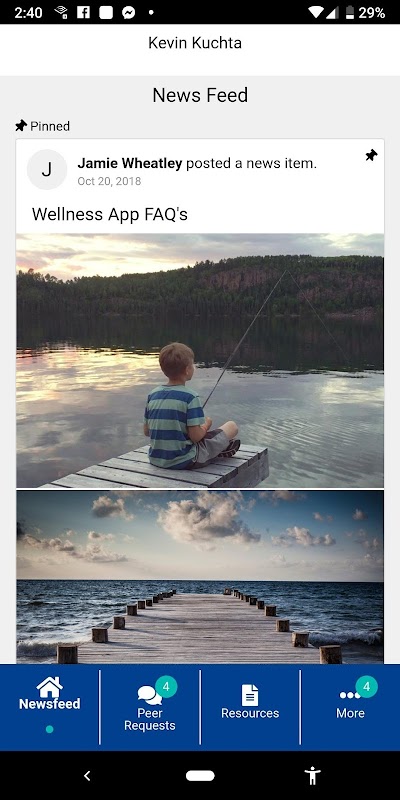Tap the More tab notification badge

point(366,687)
